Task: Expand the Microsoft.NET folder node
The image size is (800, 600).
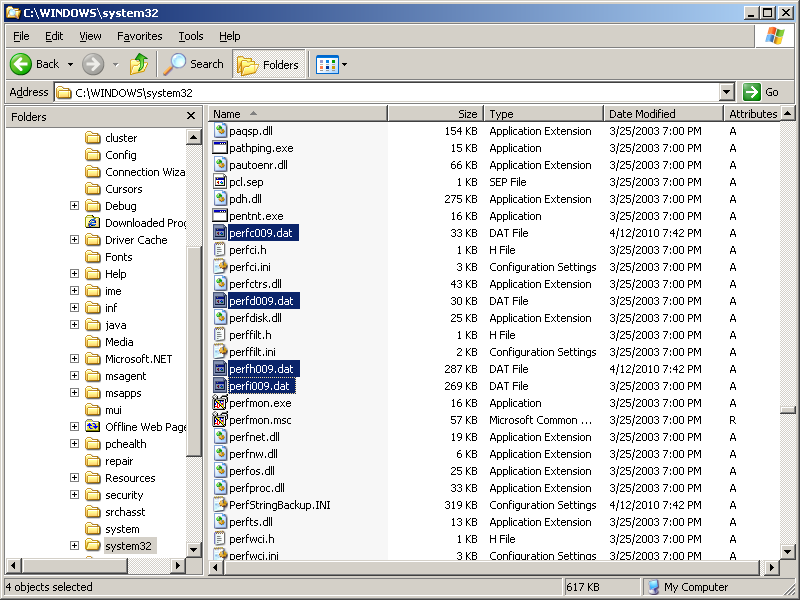Action: 74,359
